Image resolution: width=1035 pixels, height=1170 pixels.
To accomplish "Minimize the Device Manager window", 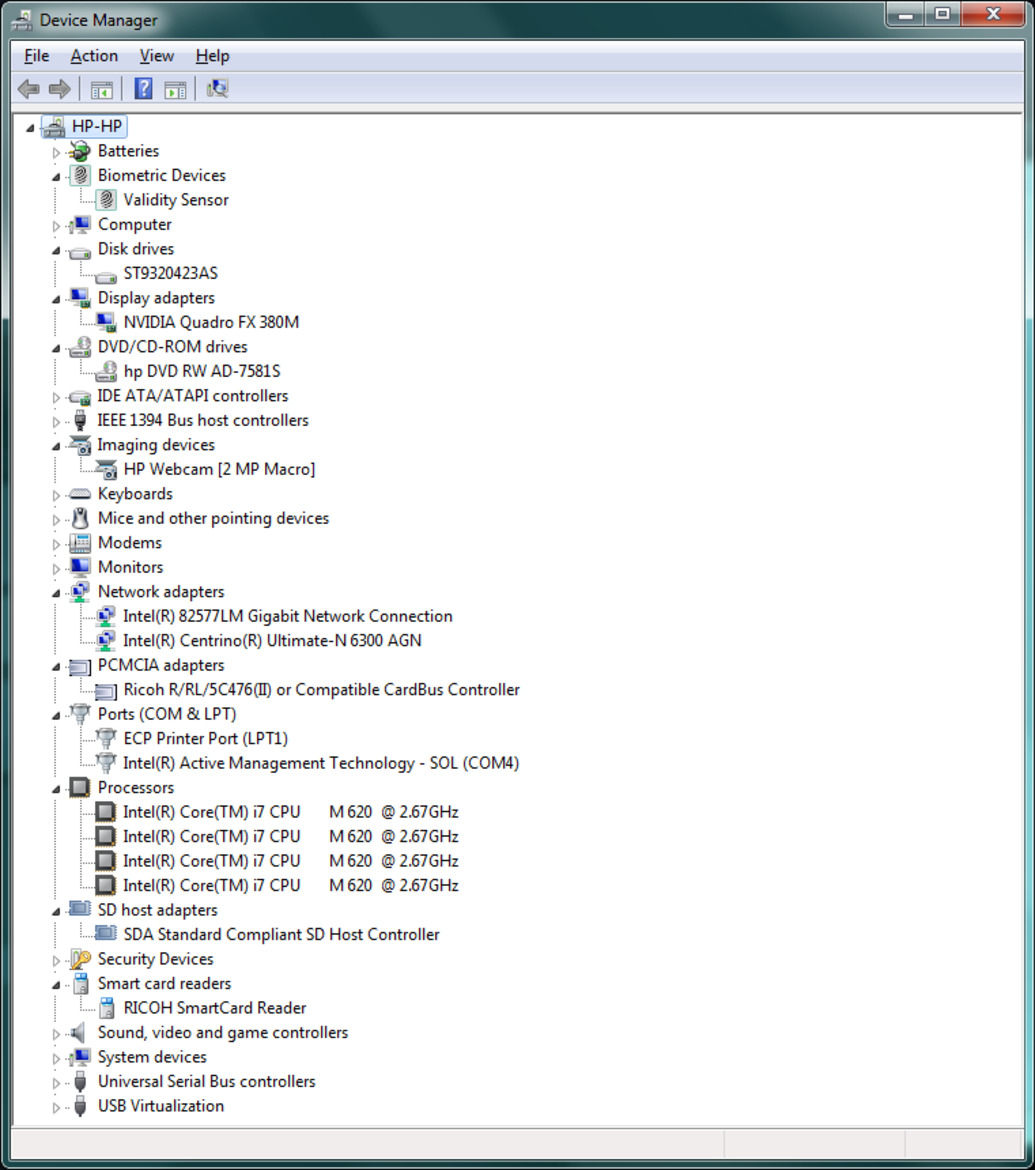I will click(x=907, y=14).
